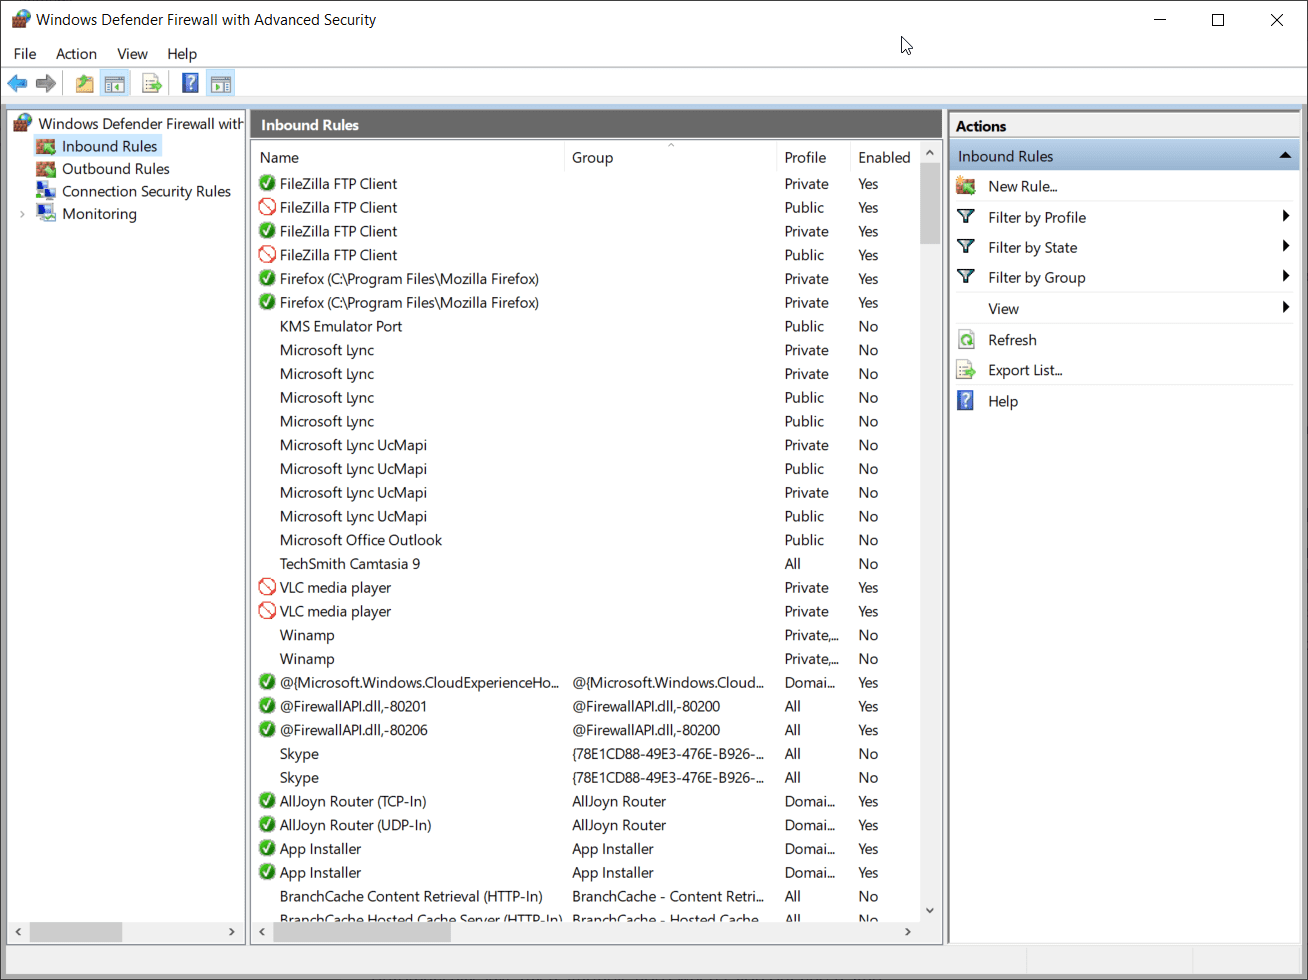Click the funnel icon beside Filter by Profile

966,217
